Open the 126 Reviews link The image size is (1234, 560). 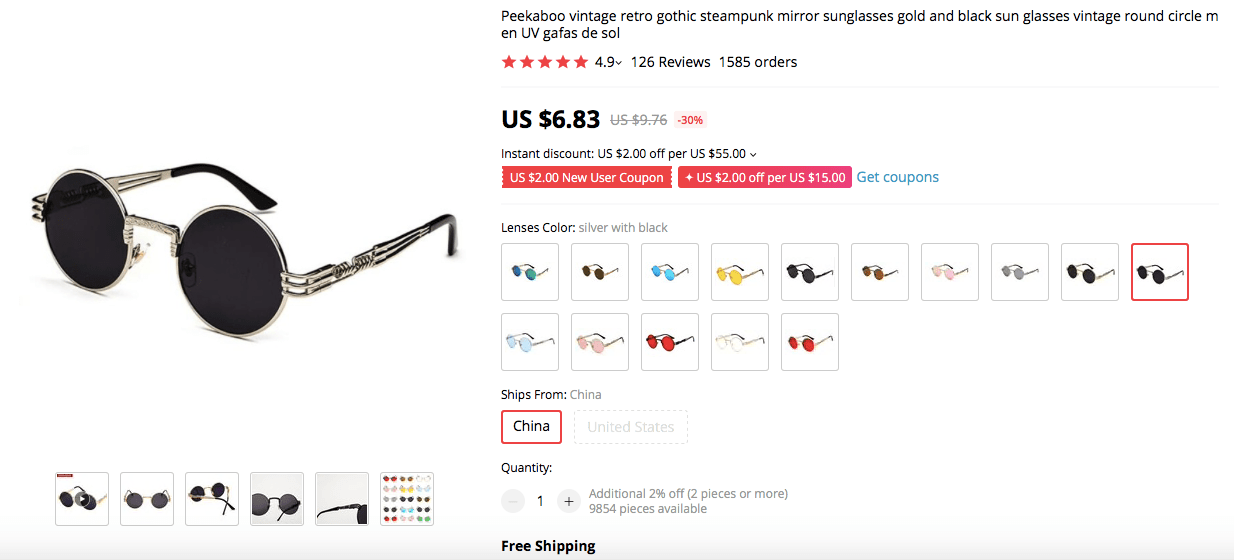click(670, 62)
